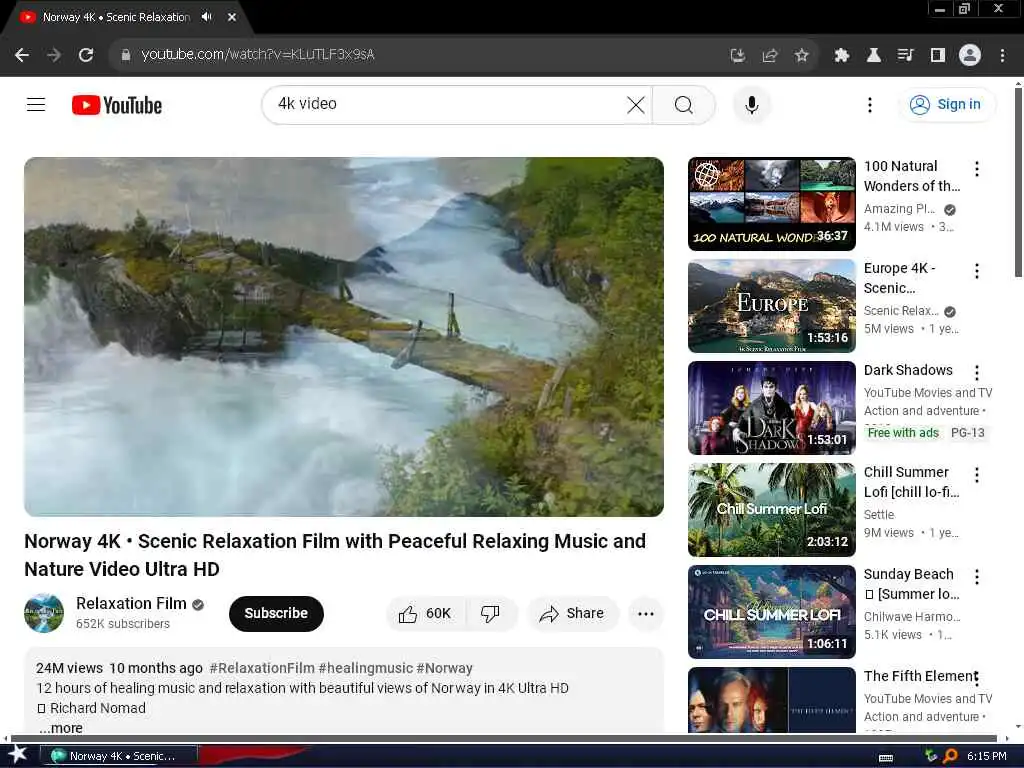Viewport: 1024px width, 768px height.
Task: Open Chrome three-dot menu
Action: 1002,55
